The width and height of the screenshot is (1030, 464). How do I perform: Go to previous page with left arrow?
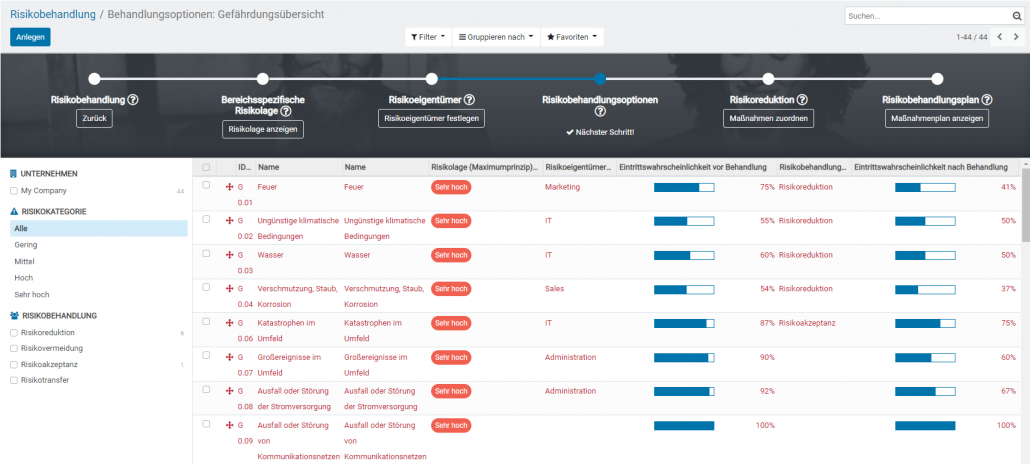point(999,37)
